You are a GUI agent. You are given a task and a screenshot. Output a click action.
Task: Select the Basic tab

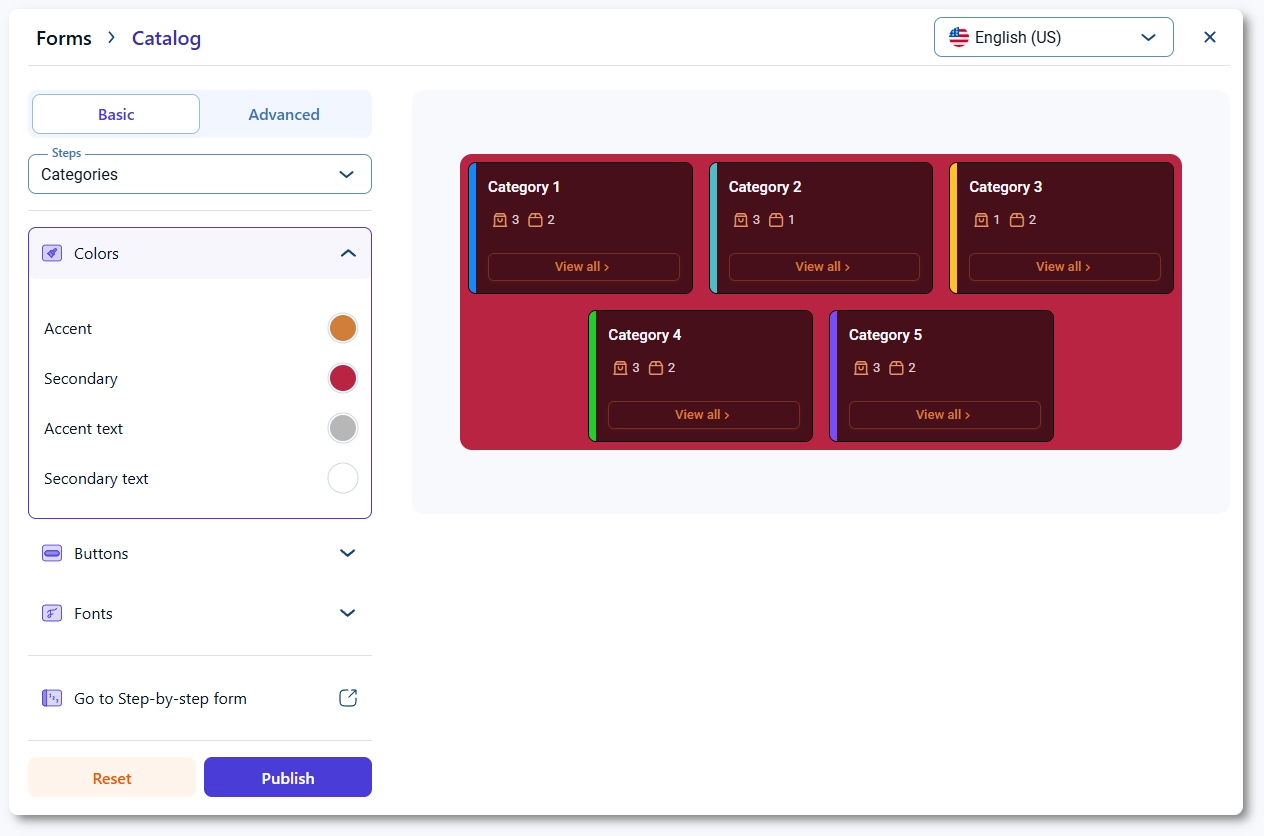tap(116, 115)
